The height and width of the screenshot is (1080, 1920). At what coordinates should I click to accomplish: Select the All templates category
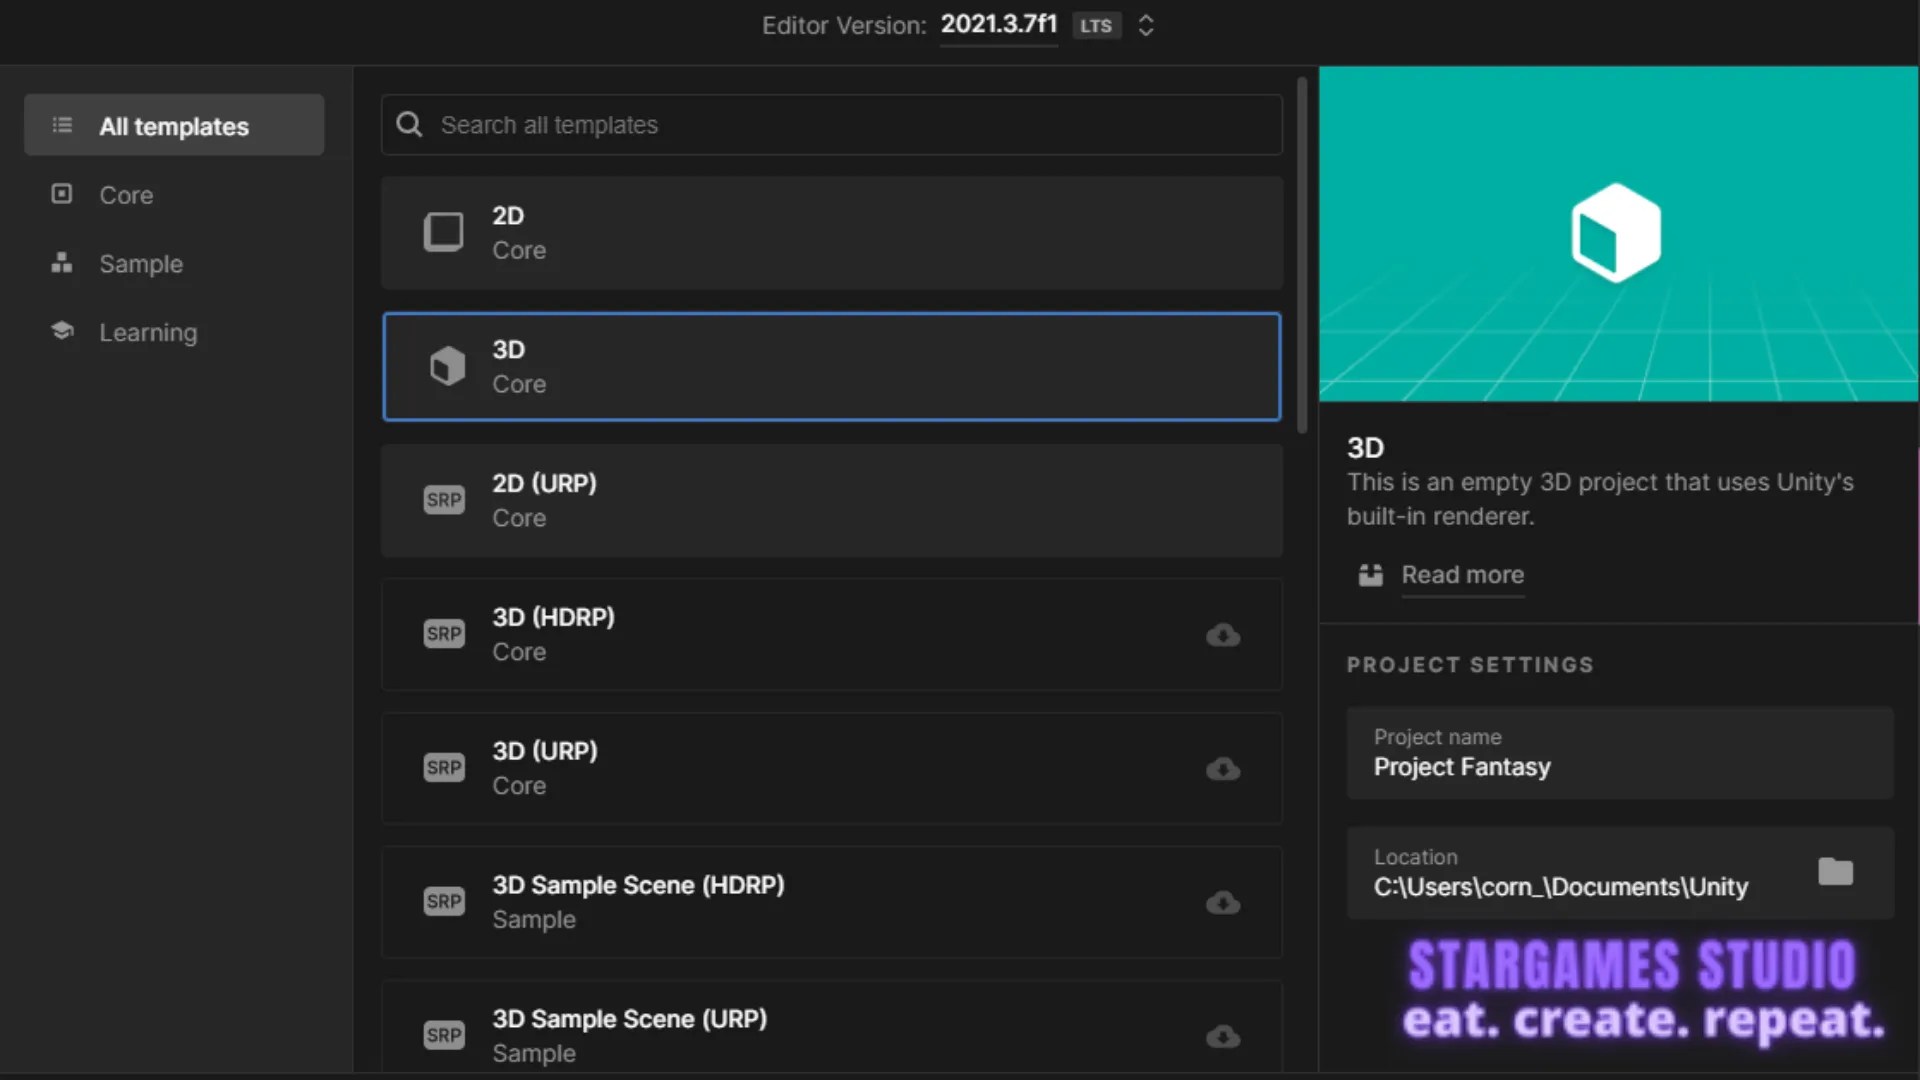point(174,126)
